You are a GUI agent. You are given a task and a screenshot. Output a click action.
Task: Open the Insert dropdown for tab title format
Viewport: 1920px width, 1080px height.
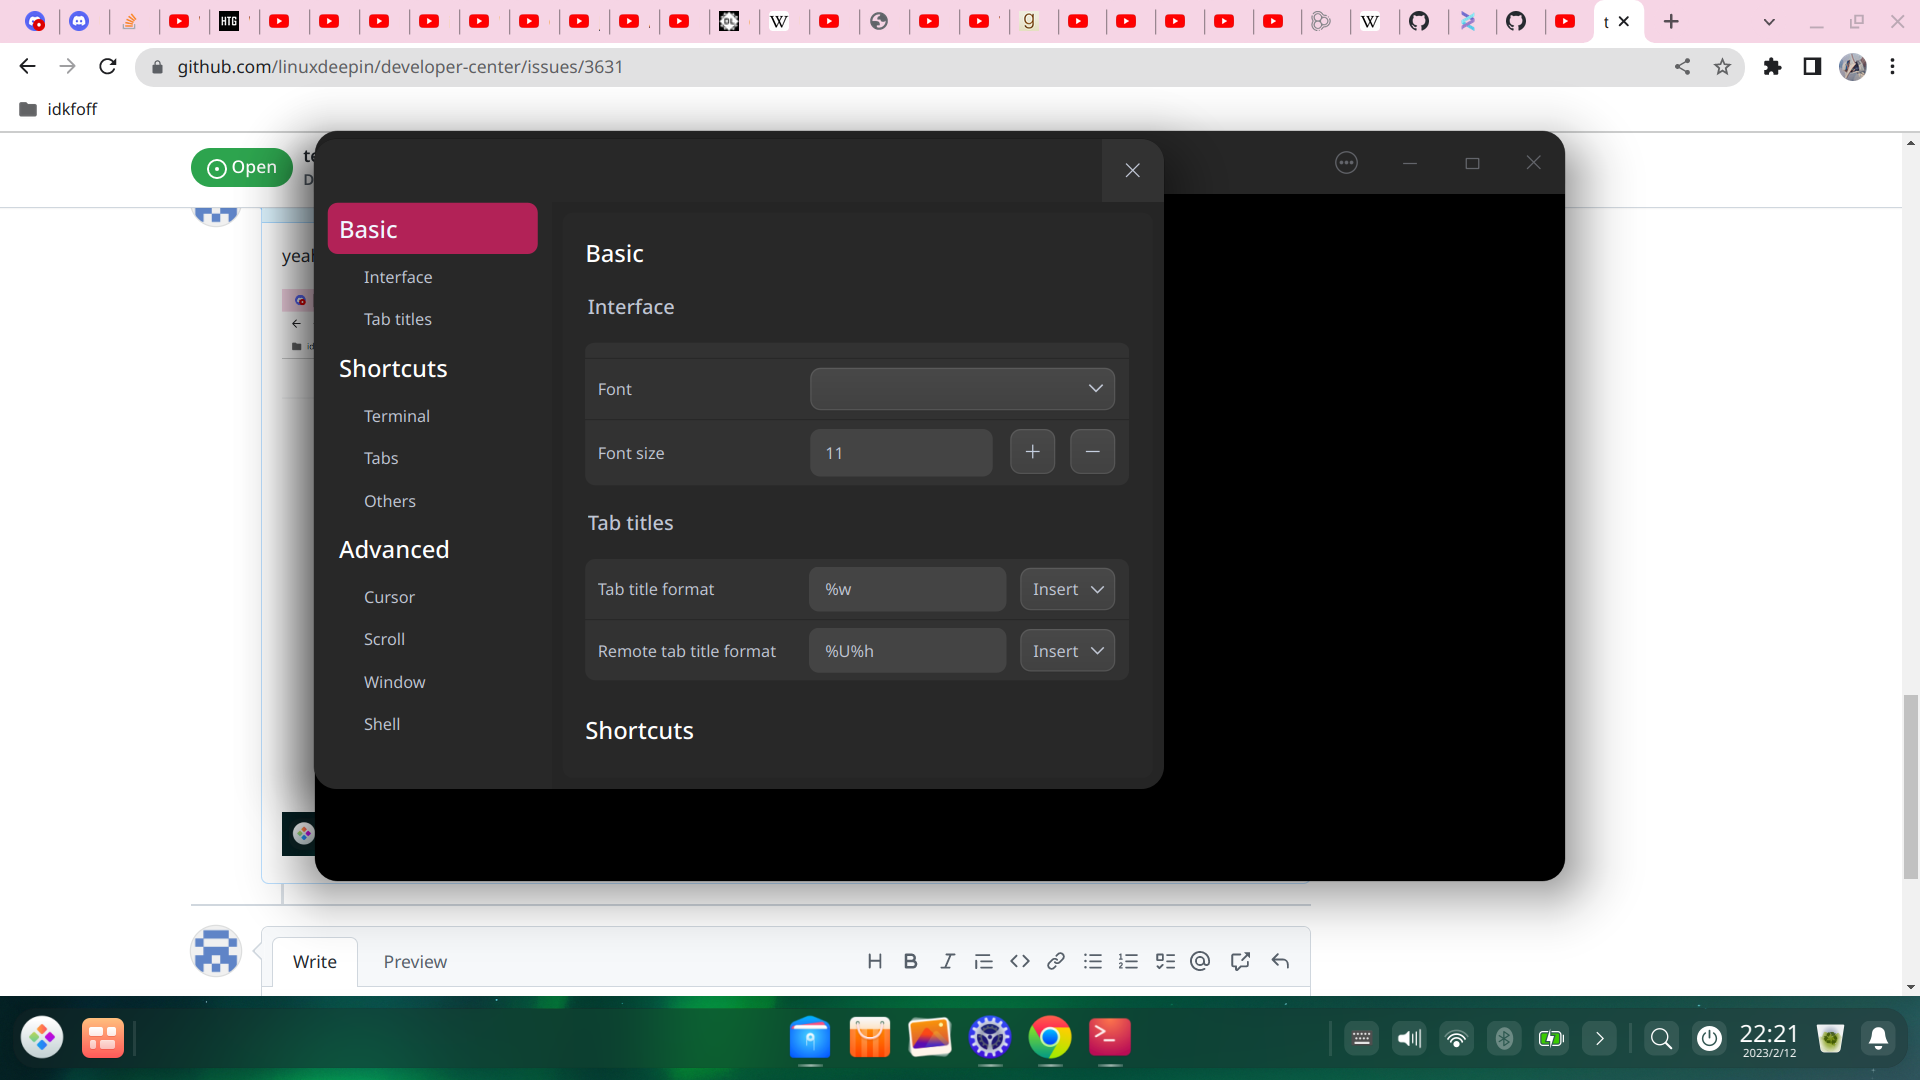point(1066,589)
